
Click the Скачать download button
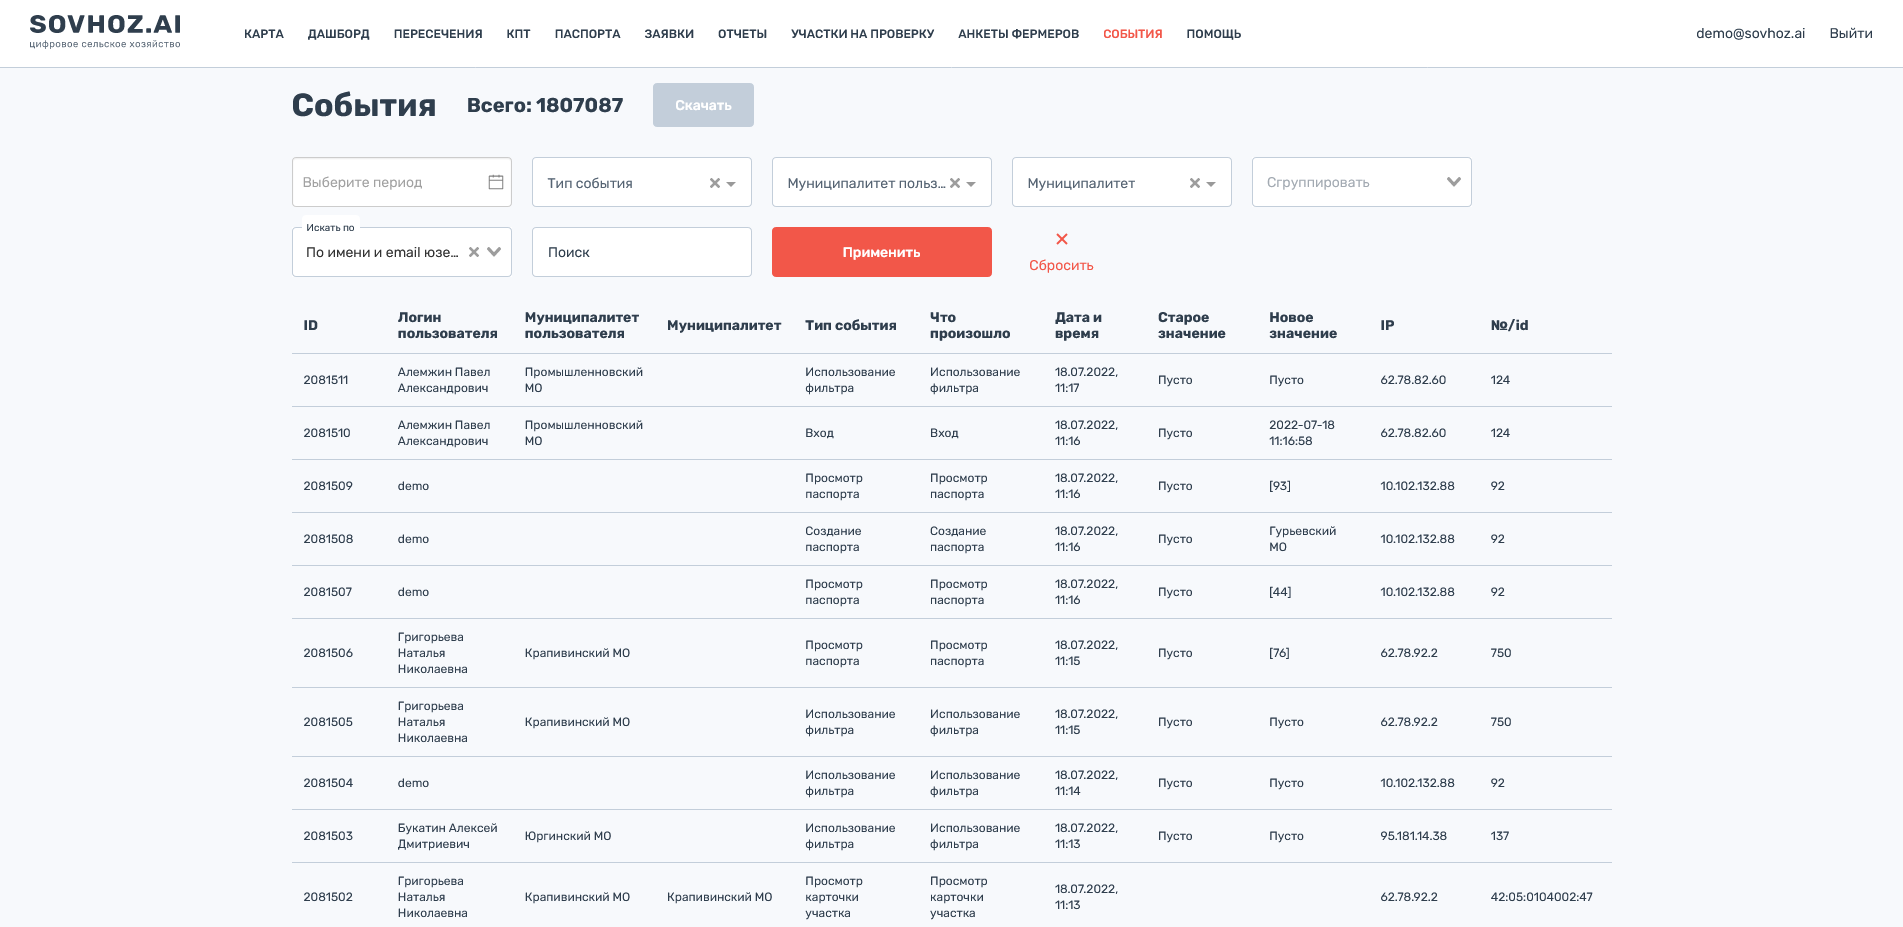click(x=703, y=105)
